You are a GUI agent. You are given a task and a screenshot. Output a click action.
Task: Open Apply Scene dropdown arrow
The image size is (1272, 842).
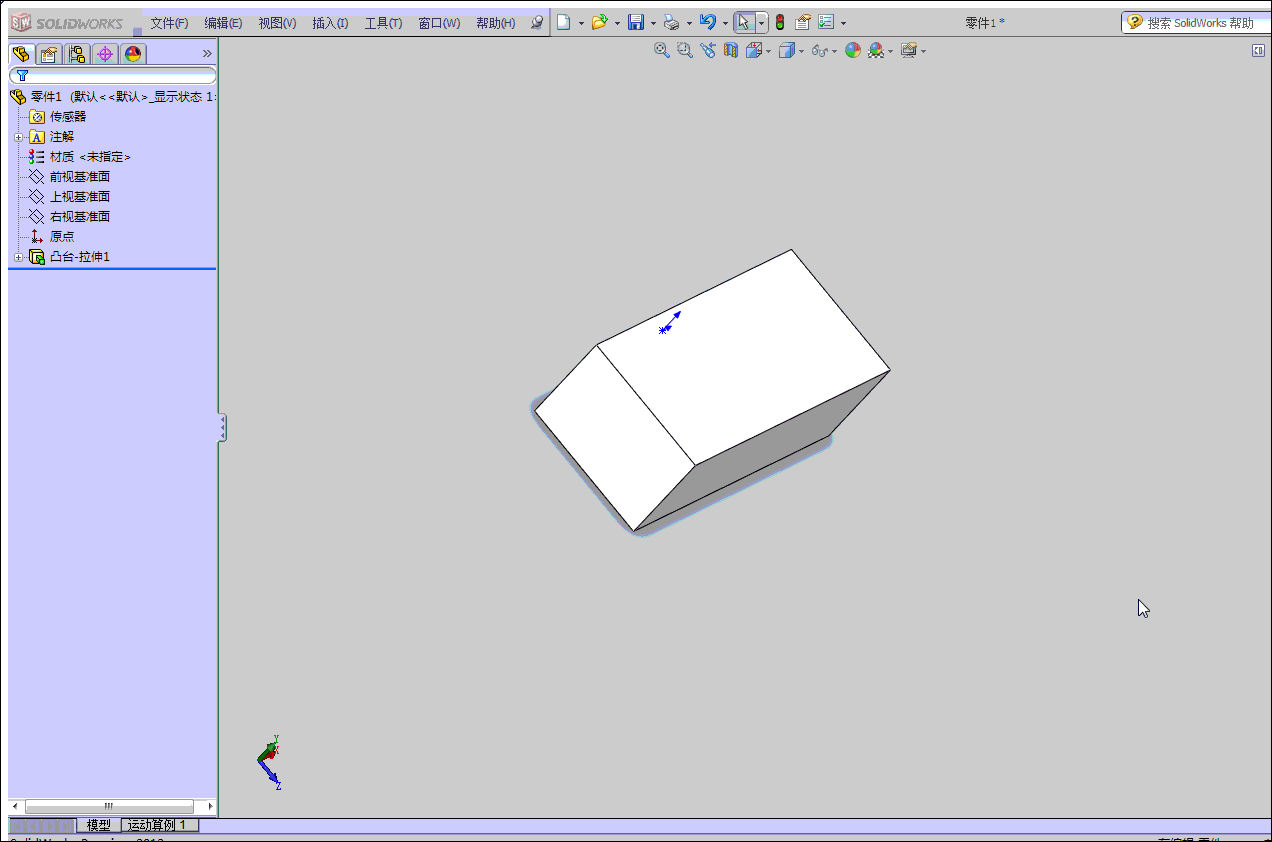pos(891,51)
